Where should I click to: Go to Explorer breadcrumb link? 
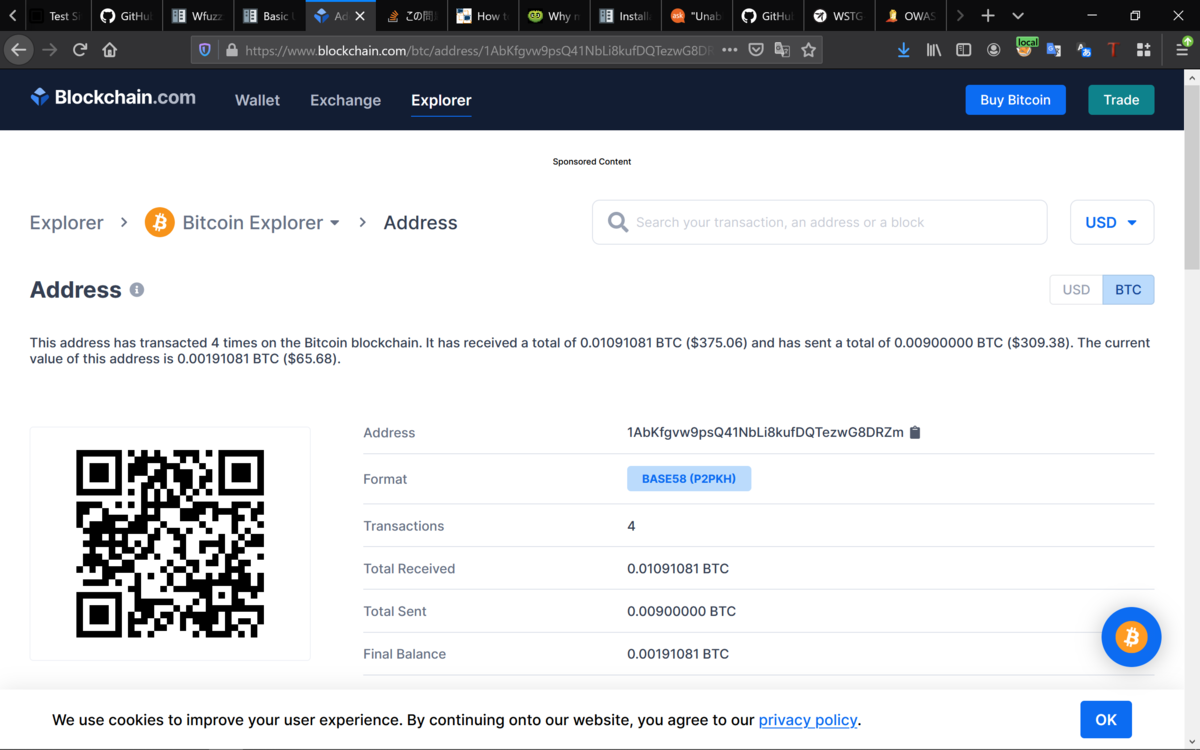(x=67, y=222)
